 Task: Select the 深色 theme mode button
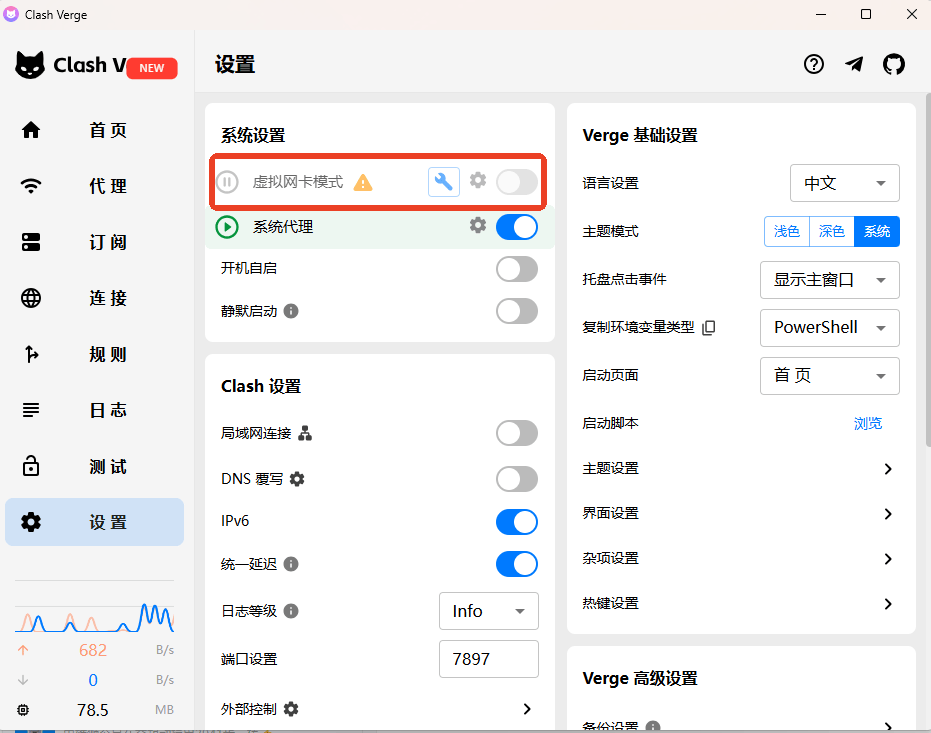[831, 231]
